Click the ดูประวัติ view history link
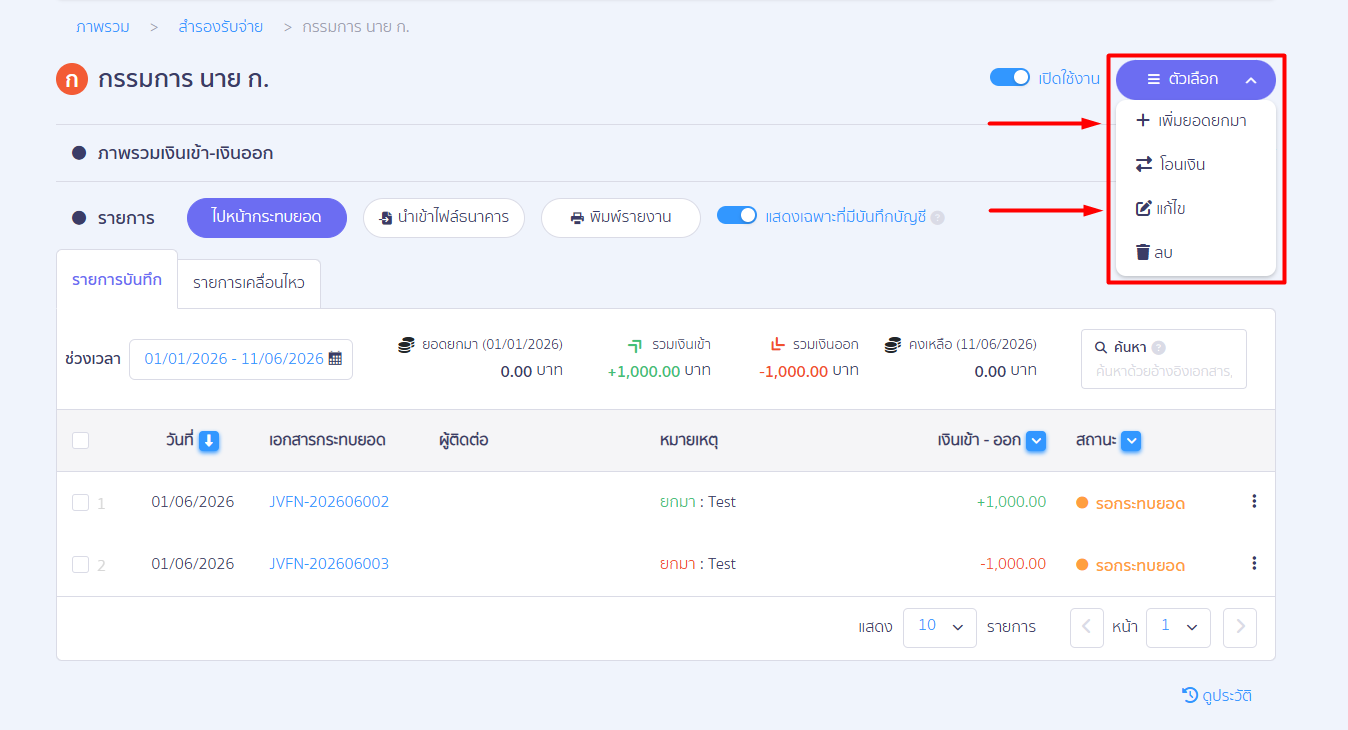Viewport: 1348px width, 730px height. [1217, 695]
